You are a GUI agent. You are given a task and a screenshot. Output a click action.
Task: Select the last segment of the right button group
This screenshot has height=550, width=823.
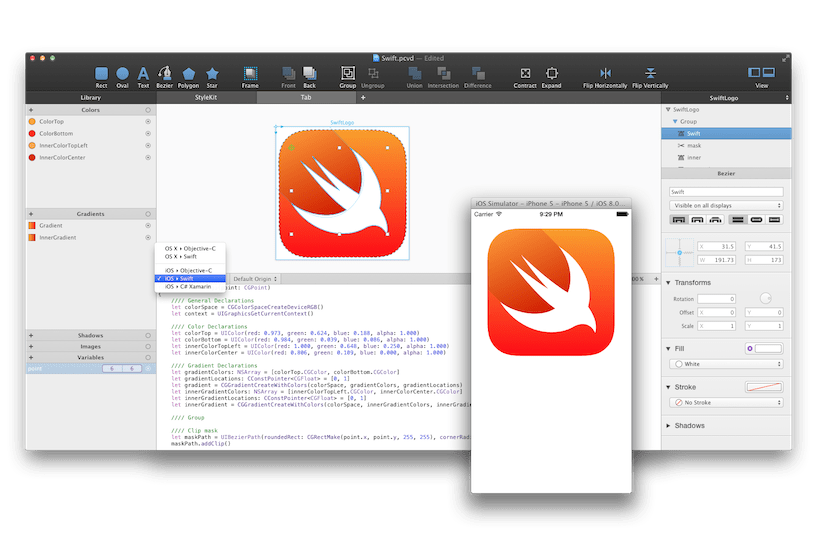coord(774,220)
